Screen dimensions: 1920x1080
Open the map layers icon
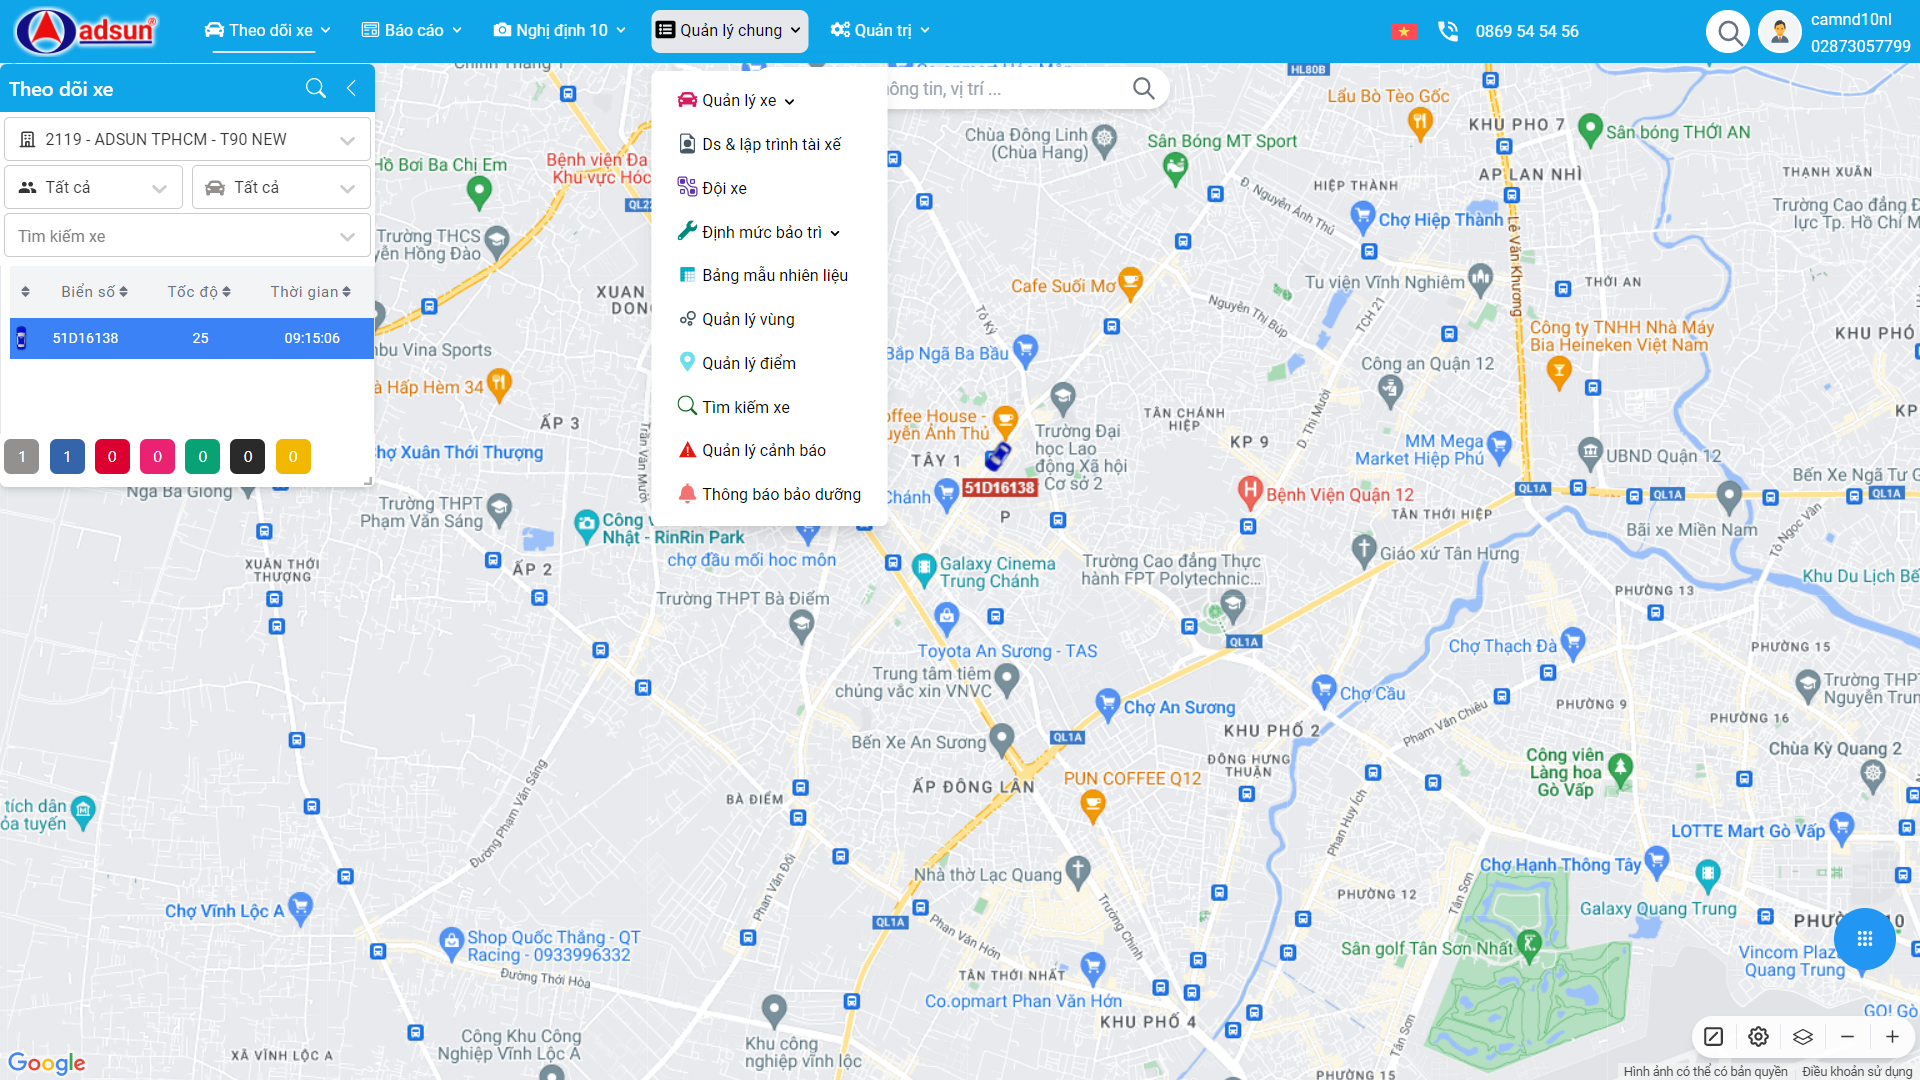click(x=1802, y=1037)
